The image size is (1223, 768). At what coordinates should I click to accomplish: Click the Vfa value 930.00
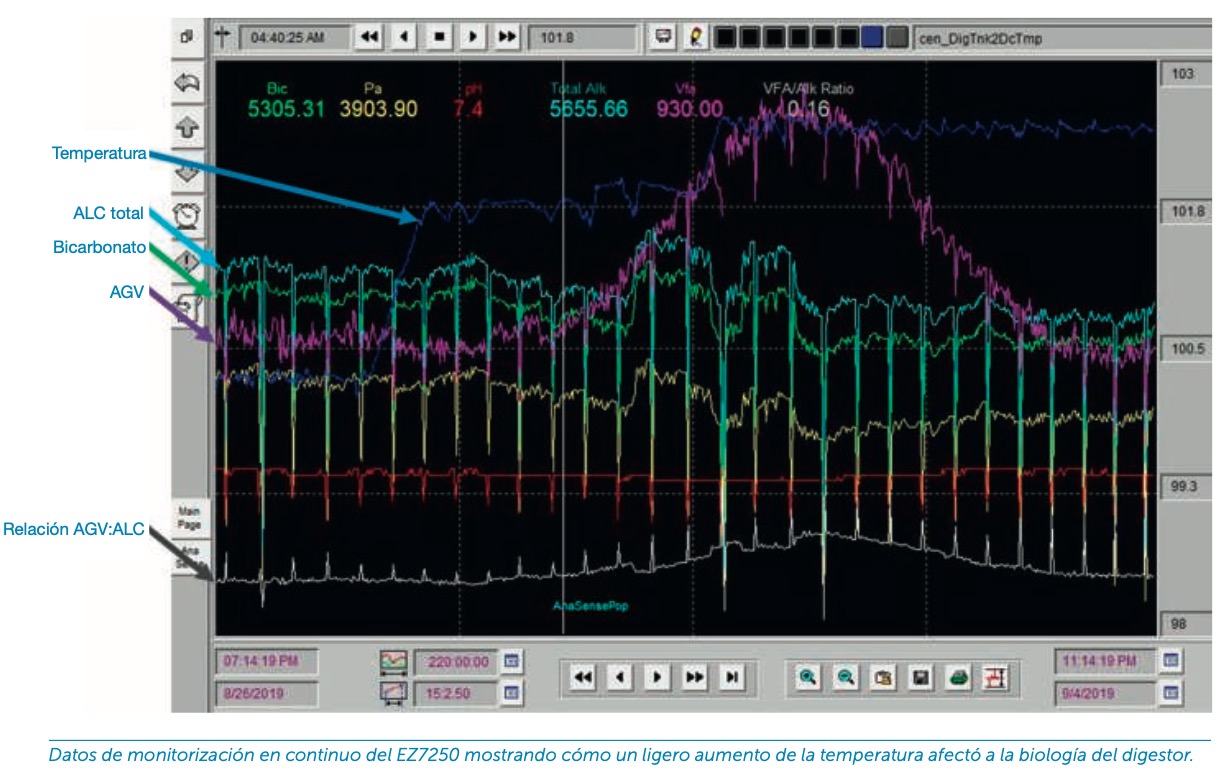coord(690,108)
